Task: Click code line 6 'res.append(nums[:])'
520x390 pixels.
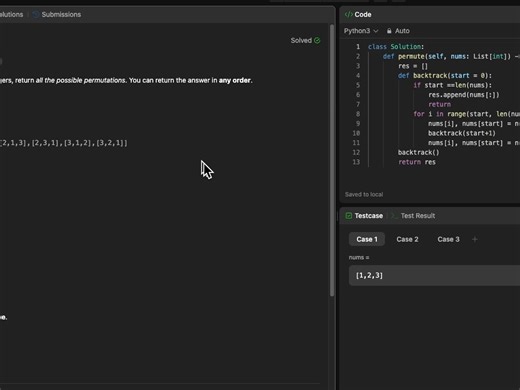Action: tap(464, 95)
